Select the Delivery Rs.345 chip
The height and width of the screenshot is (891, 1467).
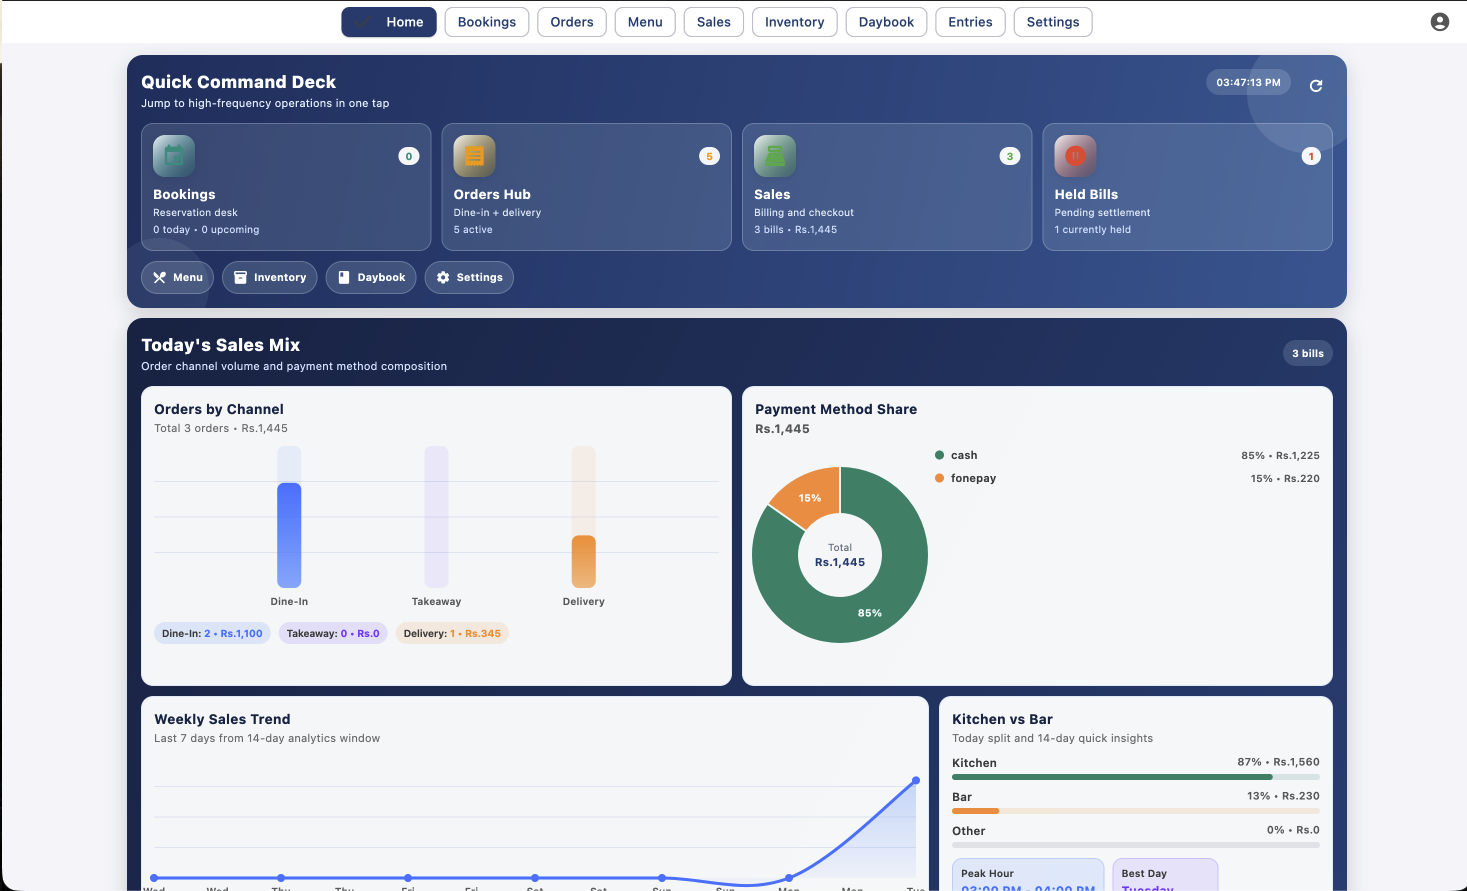click(452, 634)
